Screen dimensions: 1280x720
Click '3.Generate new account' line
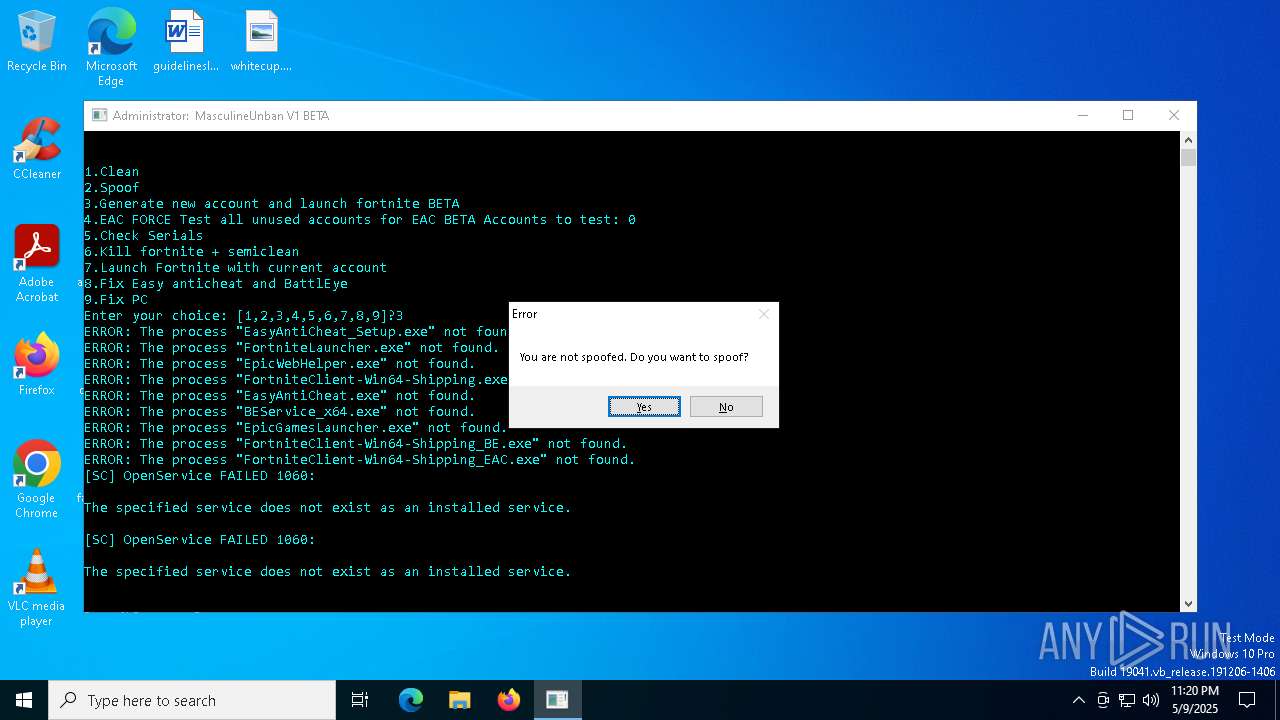tap(272, 203)
